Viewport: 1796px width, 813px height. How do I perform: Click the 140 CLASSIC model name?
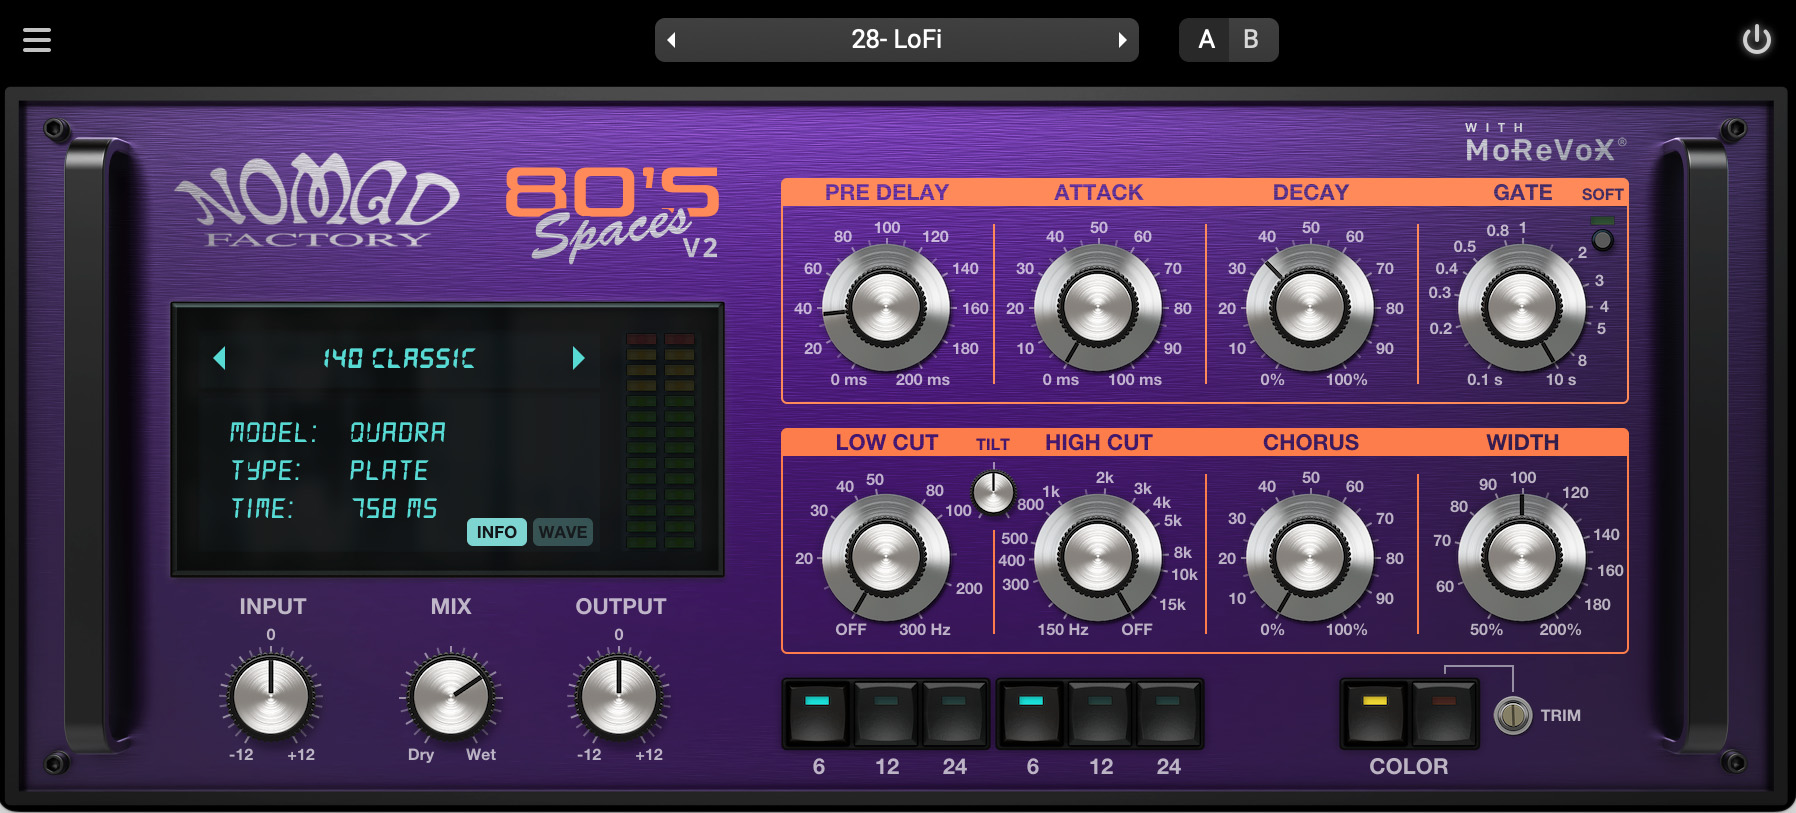398,358
